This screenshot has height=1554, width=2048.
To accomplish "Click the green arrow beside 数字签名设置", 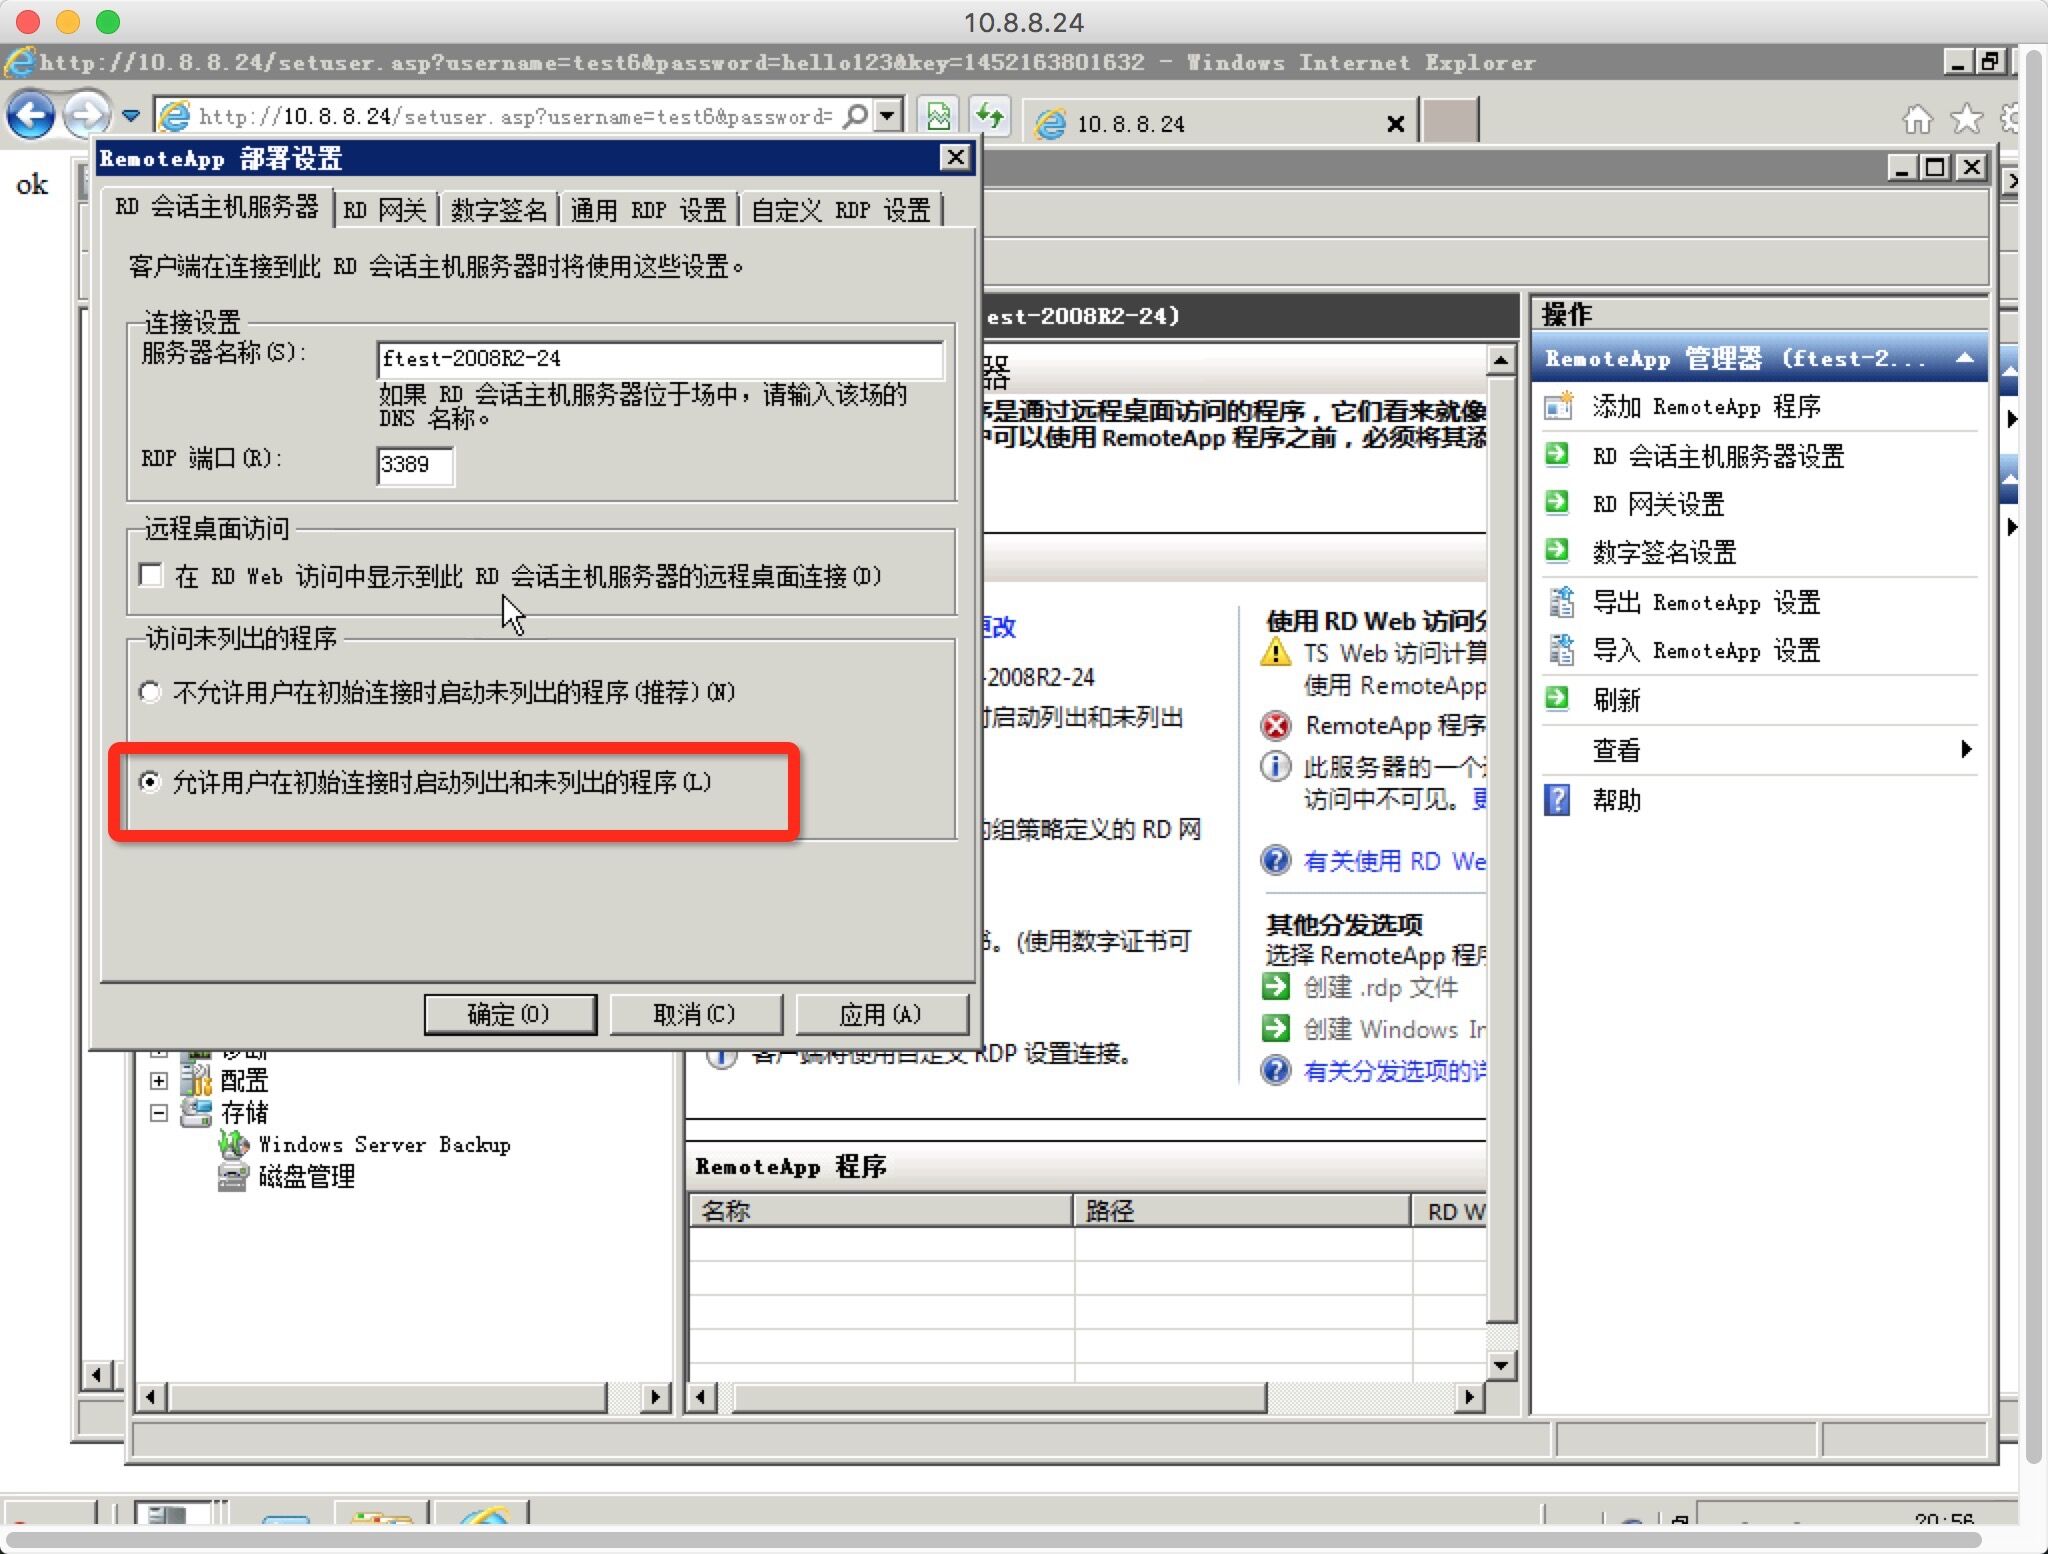I will coord(1557,551).
